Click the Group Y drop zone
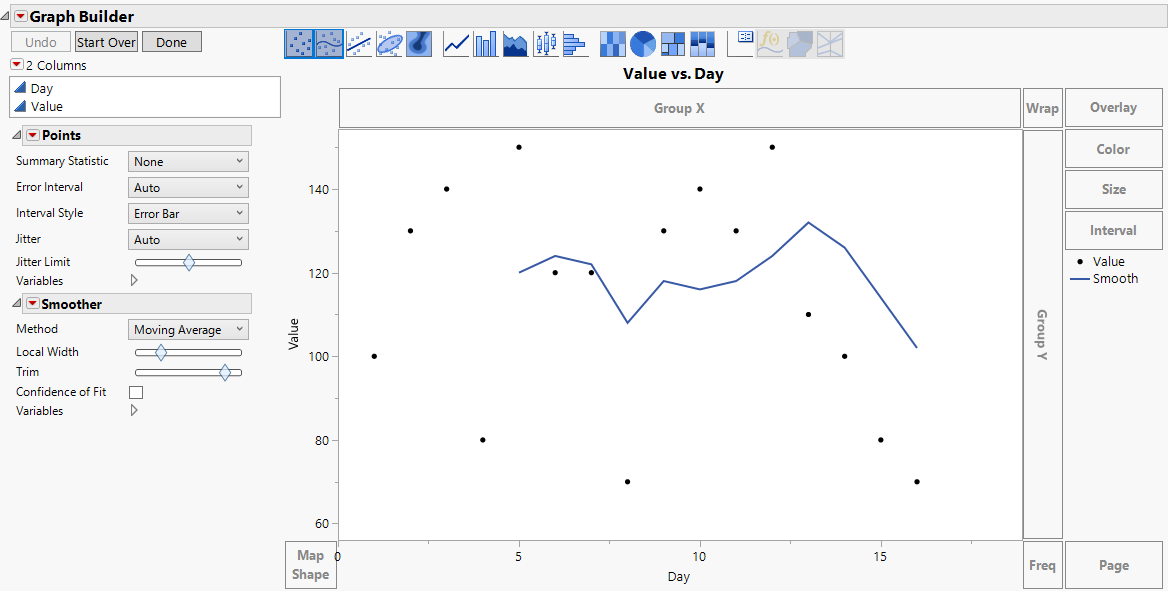The height and width of the screenshot is (591, 1168). tap(1042, 334)
